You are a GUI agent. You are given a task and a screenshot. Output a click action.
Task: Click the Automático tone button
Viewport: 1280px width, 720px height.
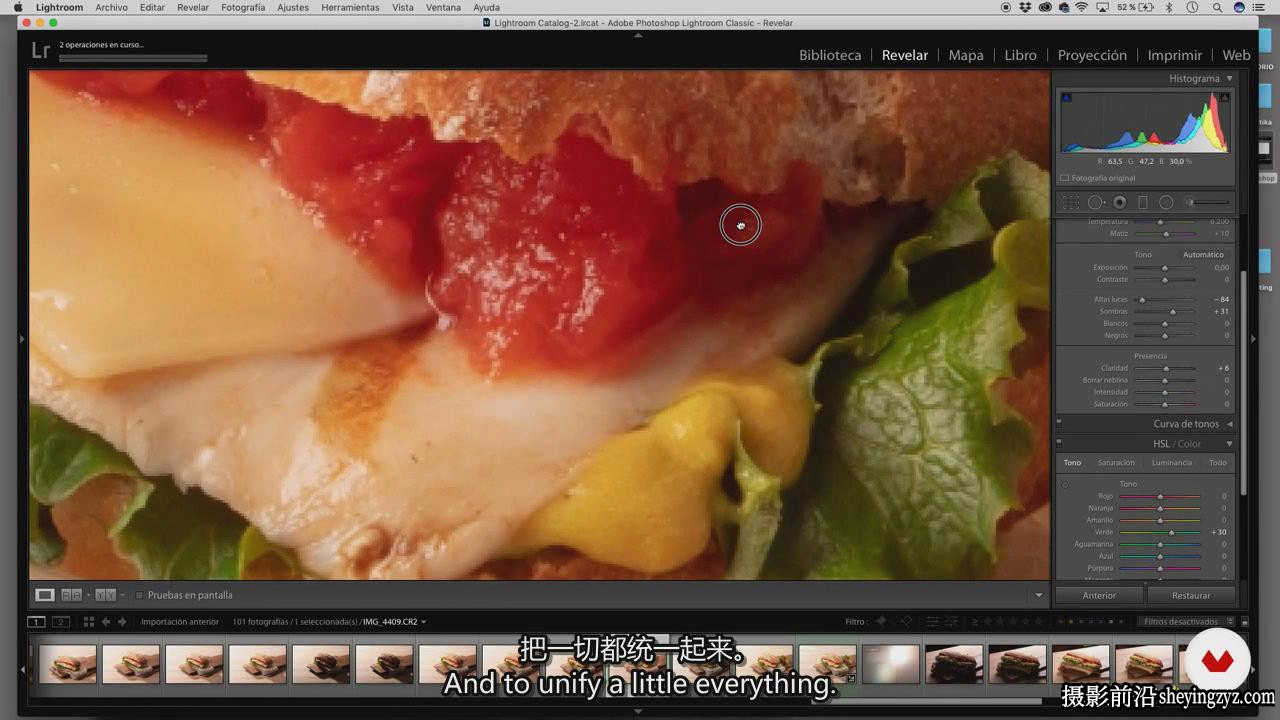click(1203, 255)
